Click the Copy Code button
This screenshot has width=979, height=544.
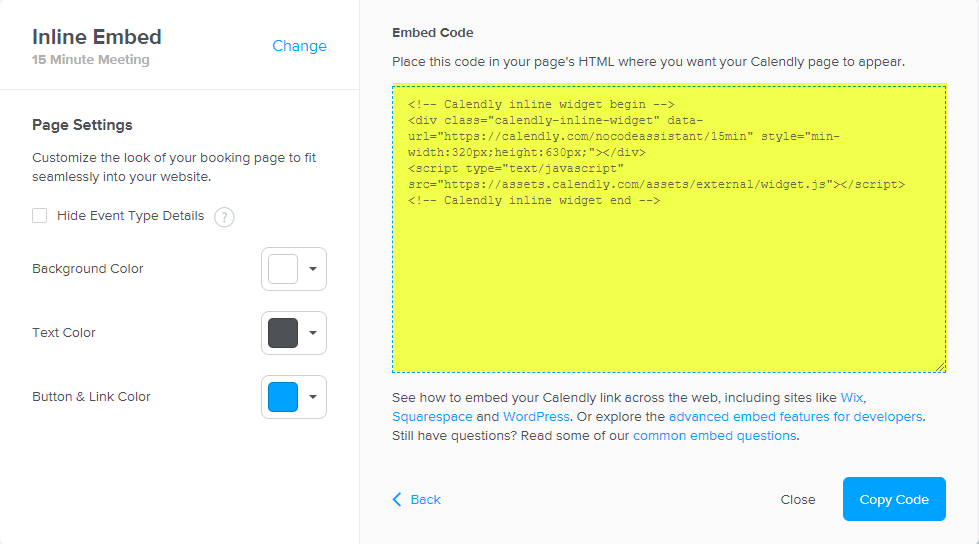click(x=894, y=499)
